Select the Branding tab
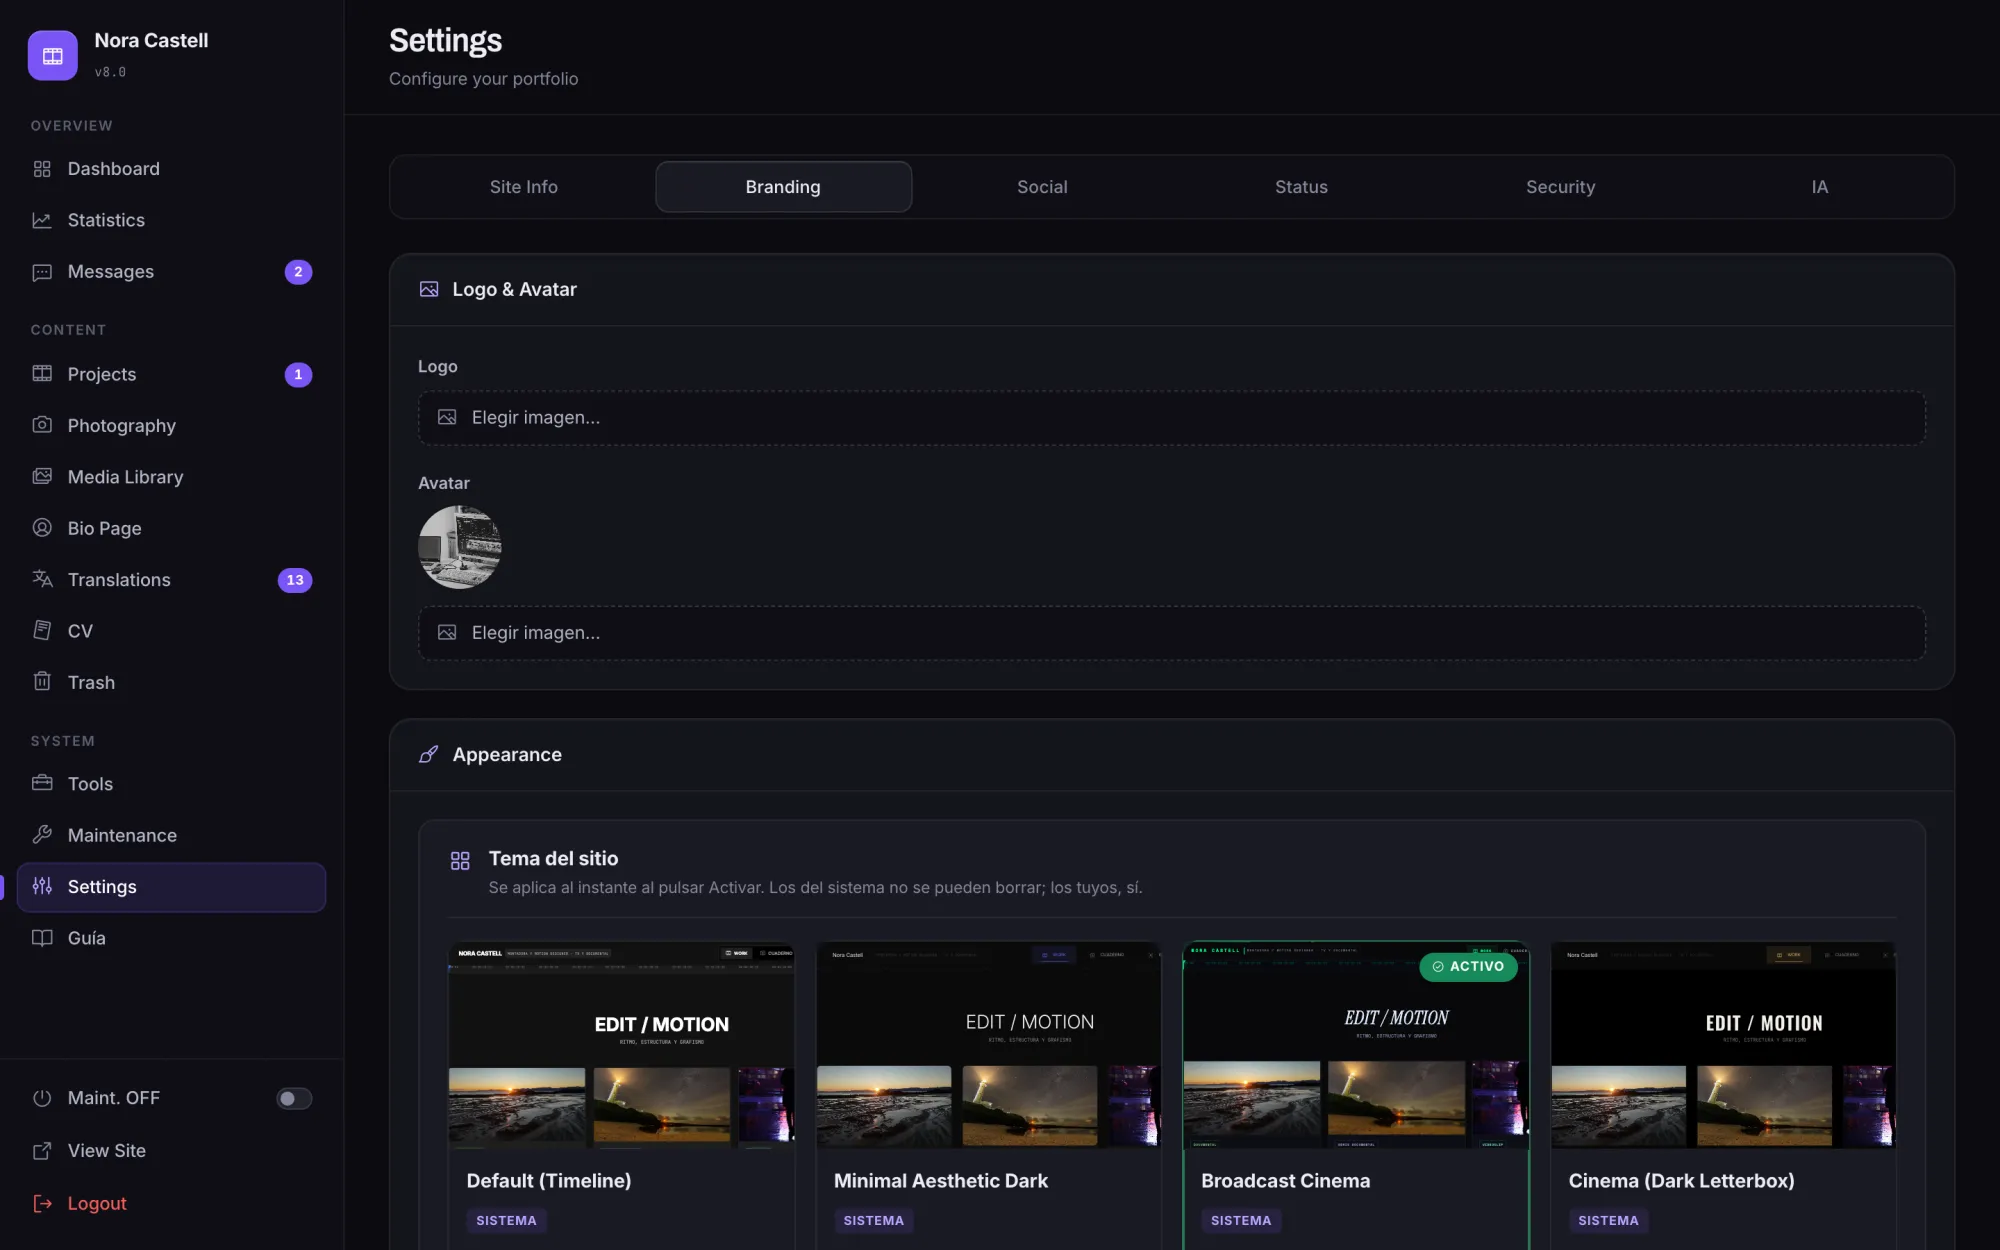The image size is (2000, 1250). pyautogui.click(x=783, y=187)
